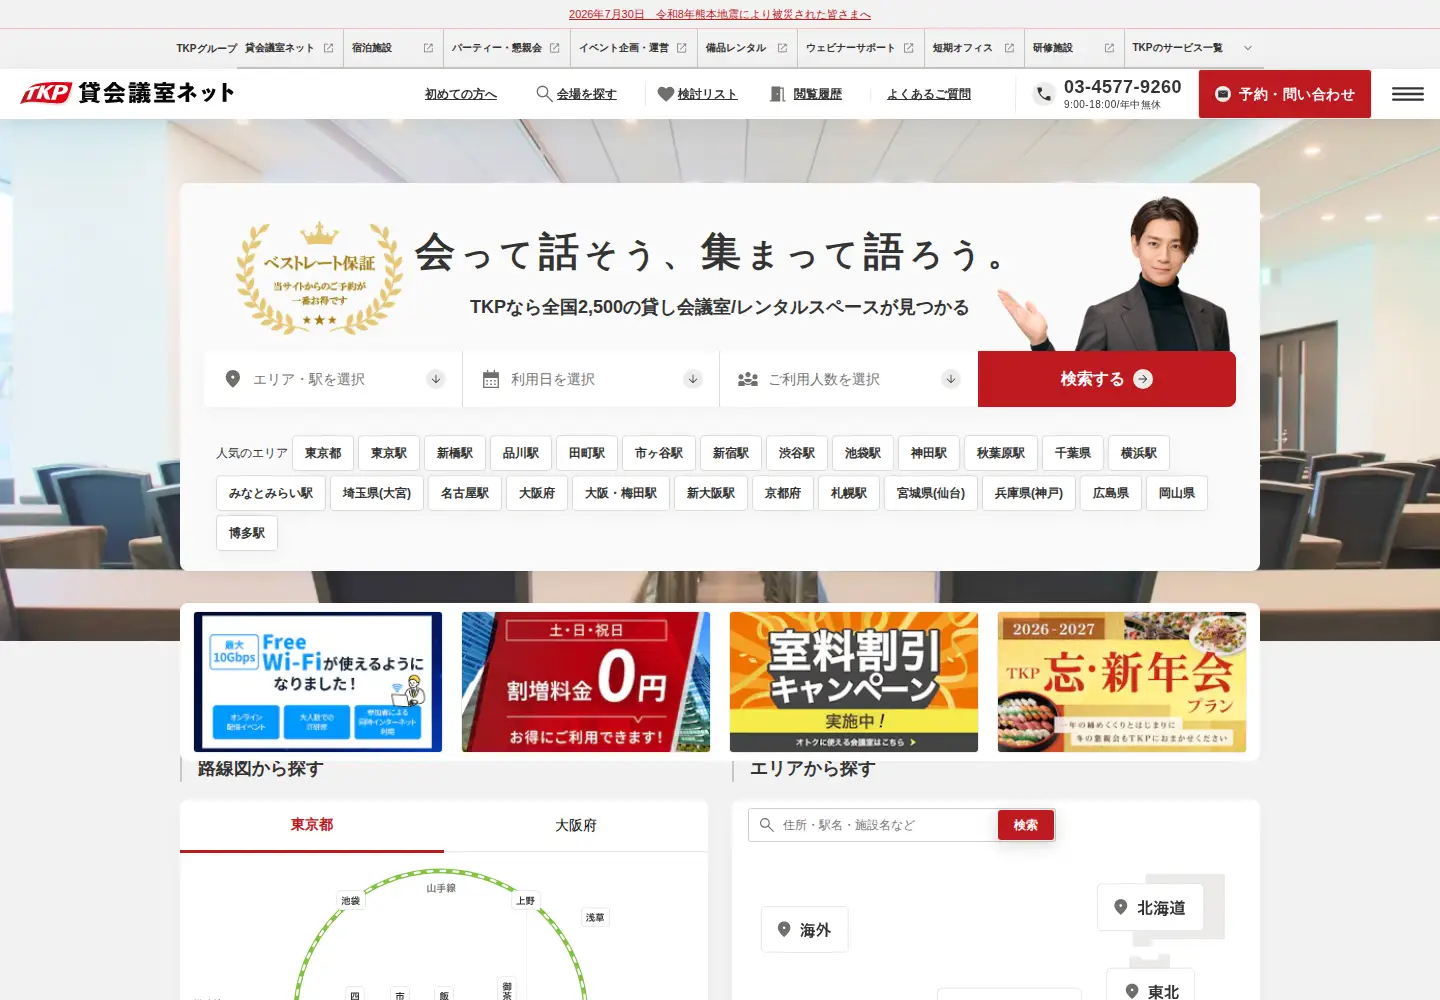Click the calendar icon in date selector

tap(491, 379)
